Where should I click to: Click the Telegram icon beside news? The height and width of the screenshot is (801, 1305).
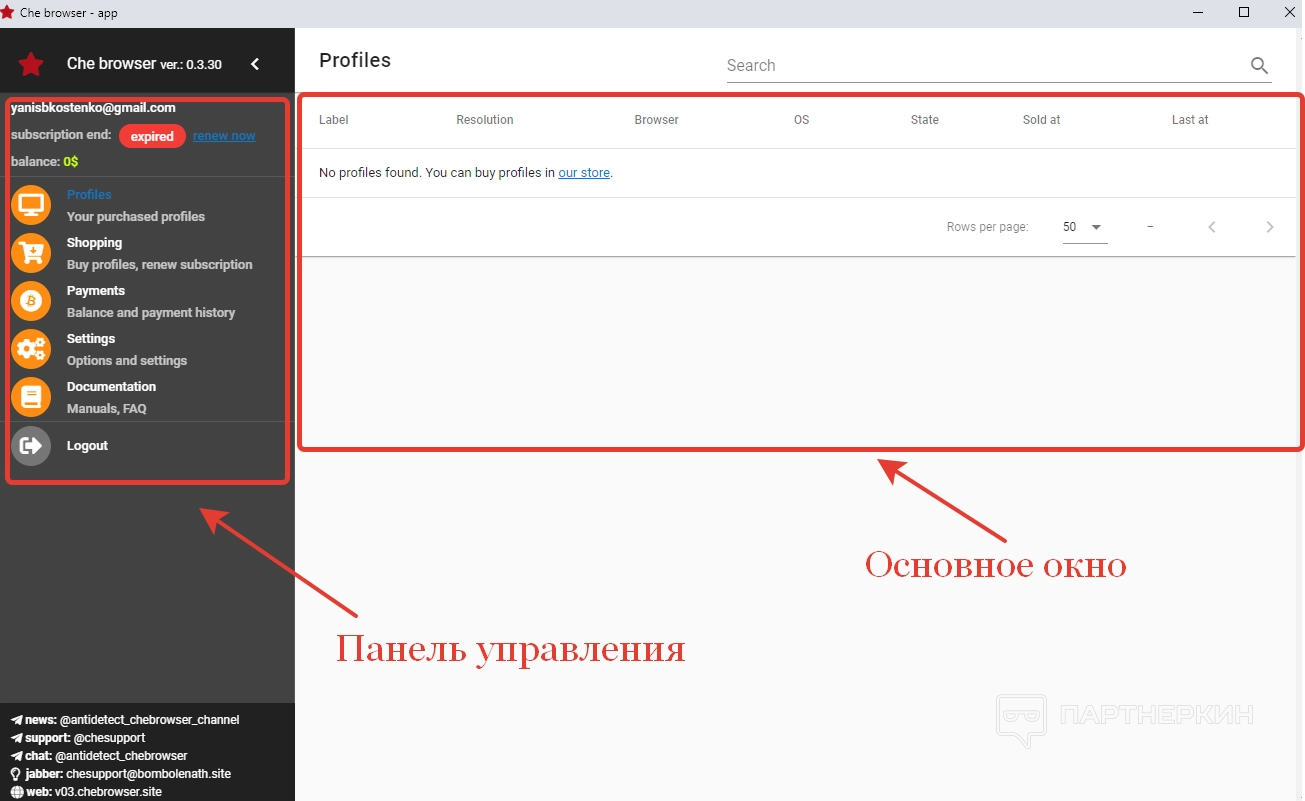point(16,720)
